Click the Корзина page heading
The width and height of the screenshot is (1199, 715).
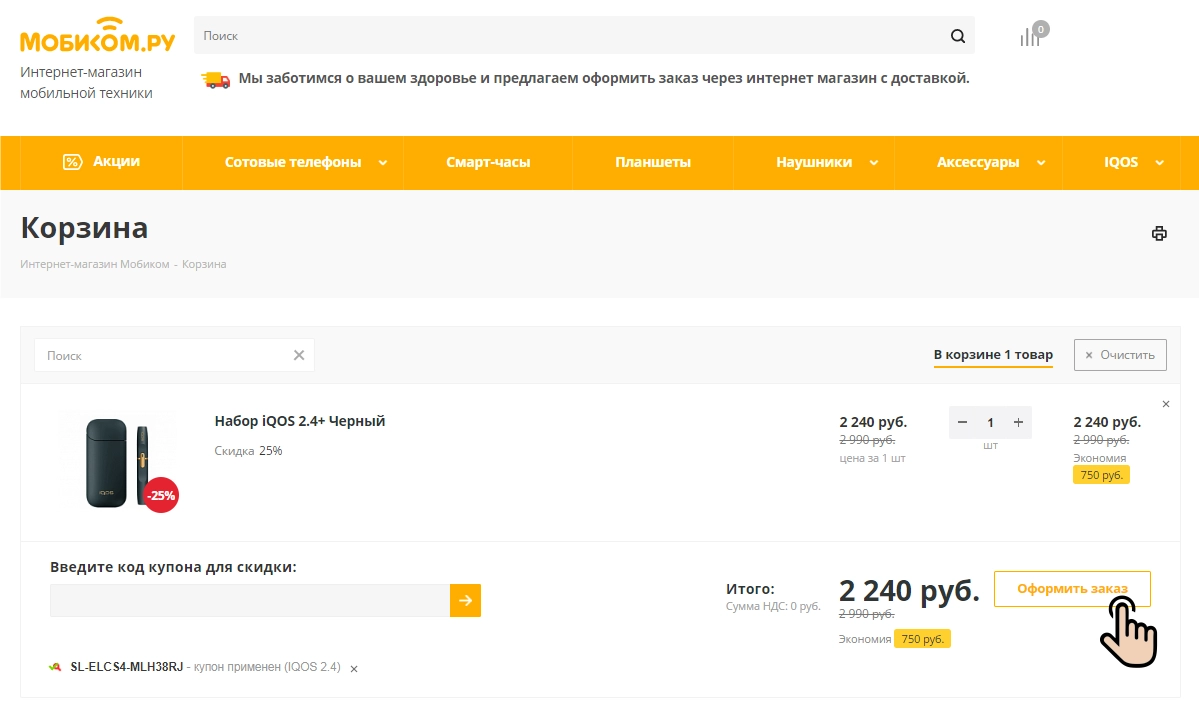(84, 228)
